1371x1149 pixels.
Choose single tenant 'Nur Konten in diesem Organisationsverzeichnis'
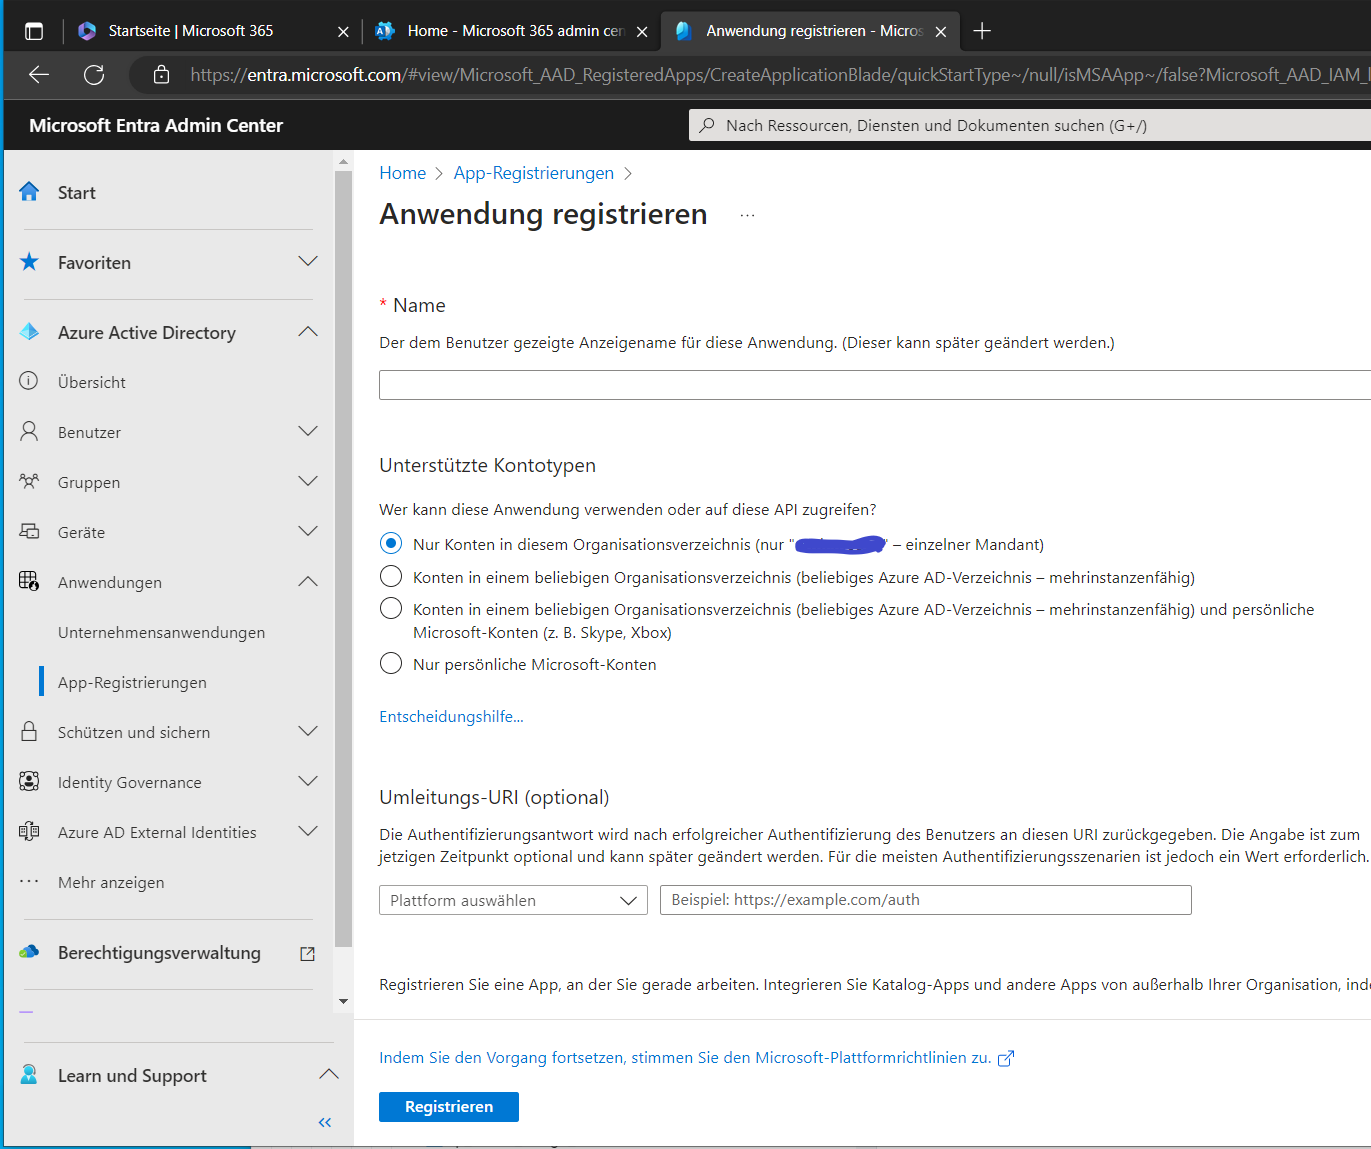(x=391, y=544)
